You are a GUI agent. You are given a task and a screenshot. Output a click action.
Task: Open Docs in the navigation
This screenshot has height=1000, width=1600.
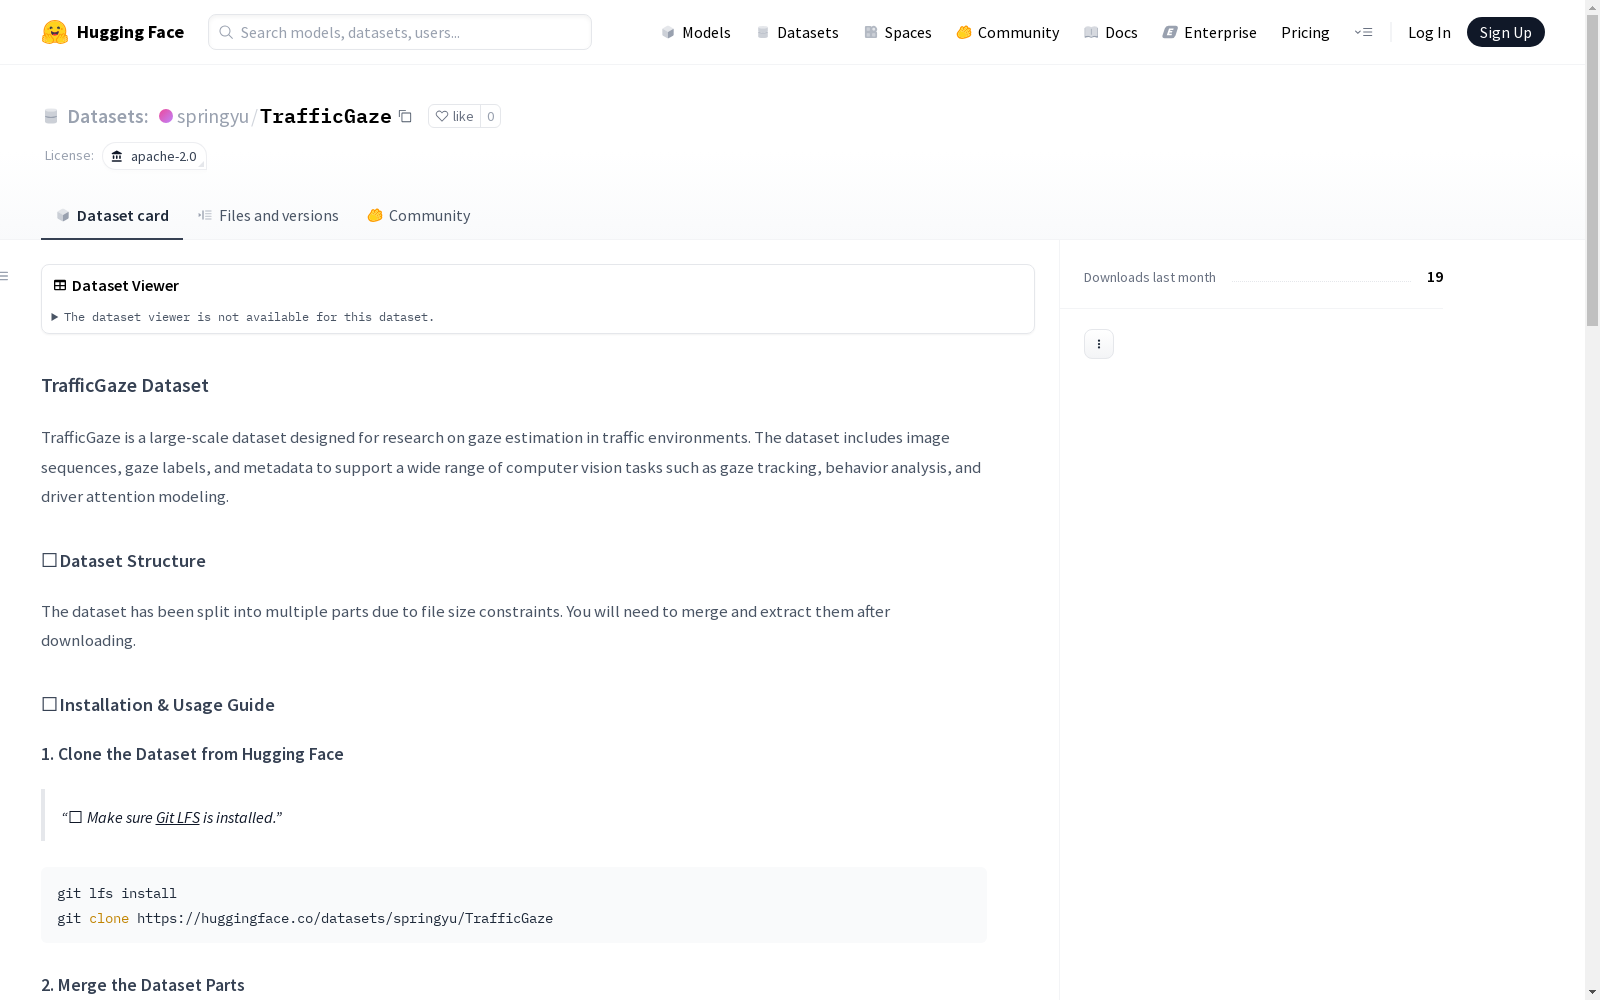click(1111, 32)
